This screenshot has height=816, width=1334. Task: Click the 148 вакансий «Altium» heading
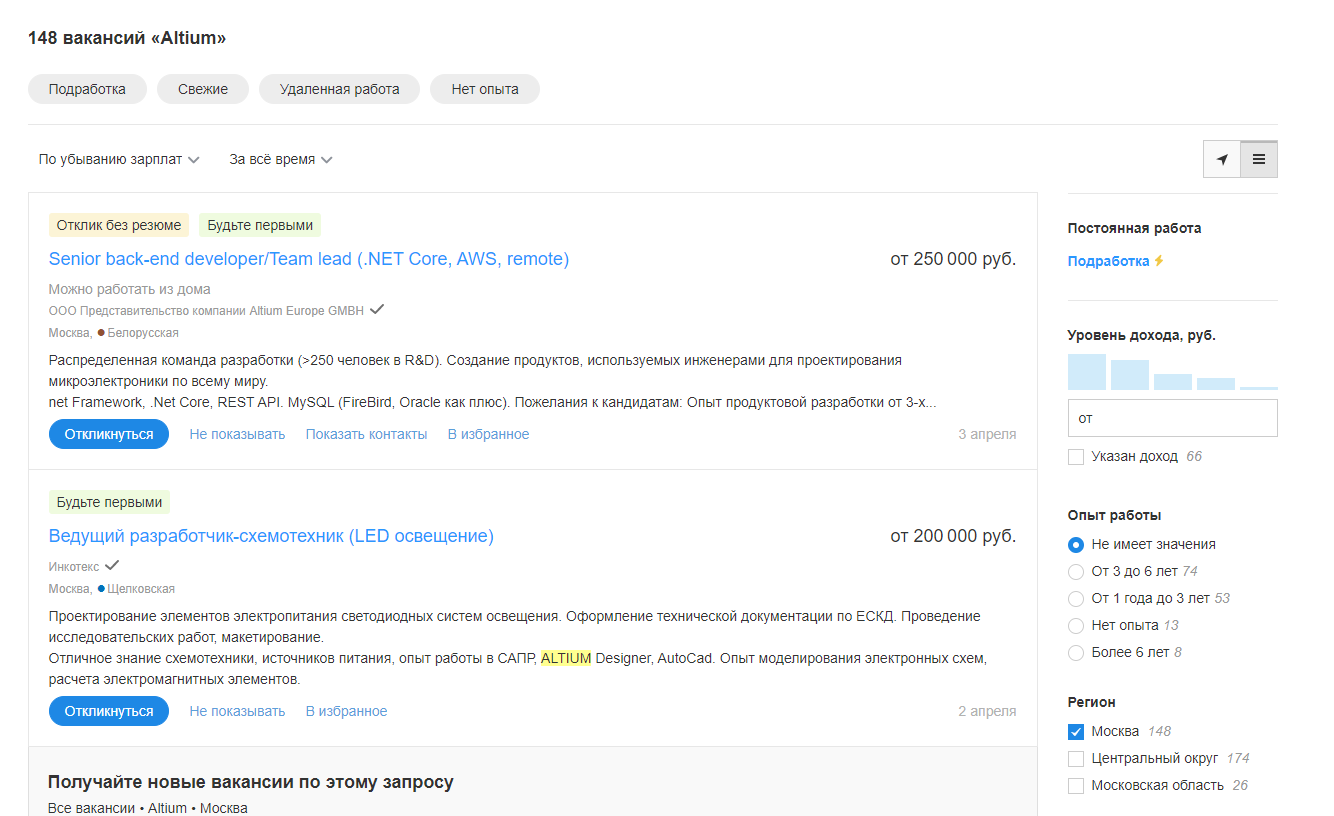click(127, 38)
